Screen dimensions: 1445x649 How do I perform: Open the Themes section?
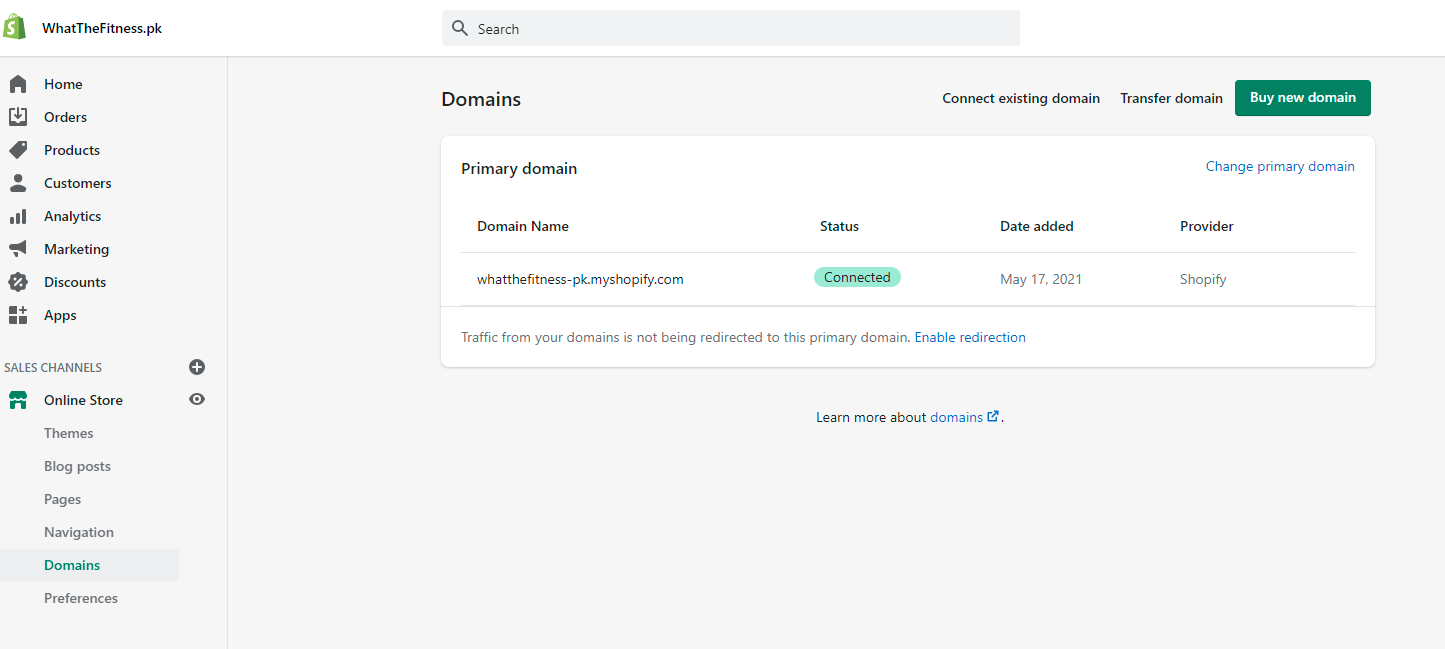(68, 433)
